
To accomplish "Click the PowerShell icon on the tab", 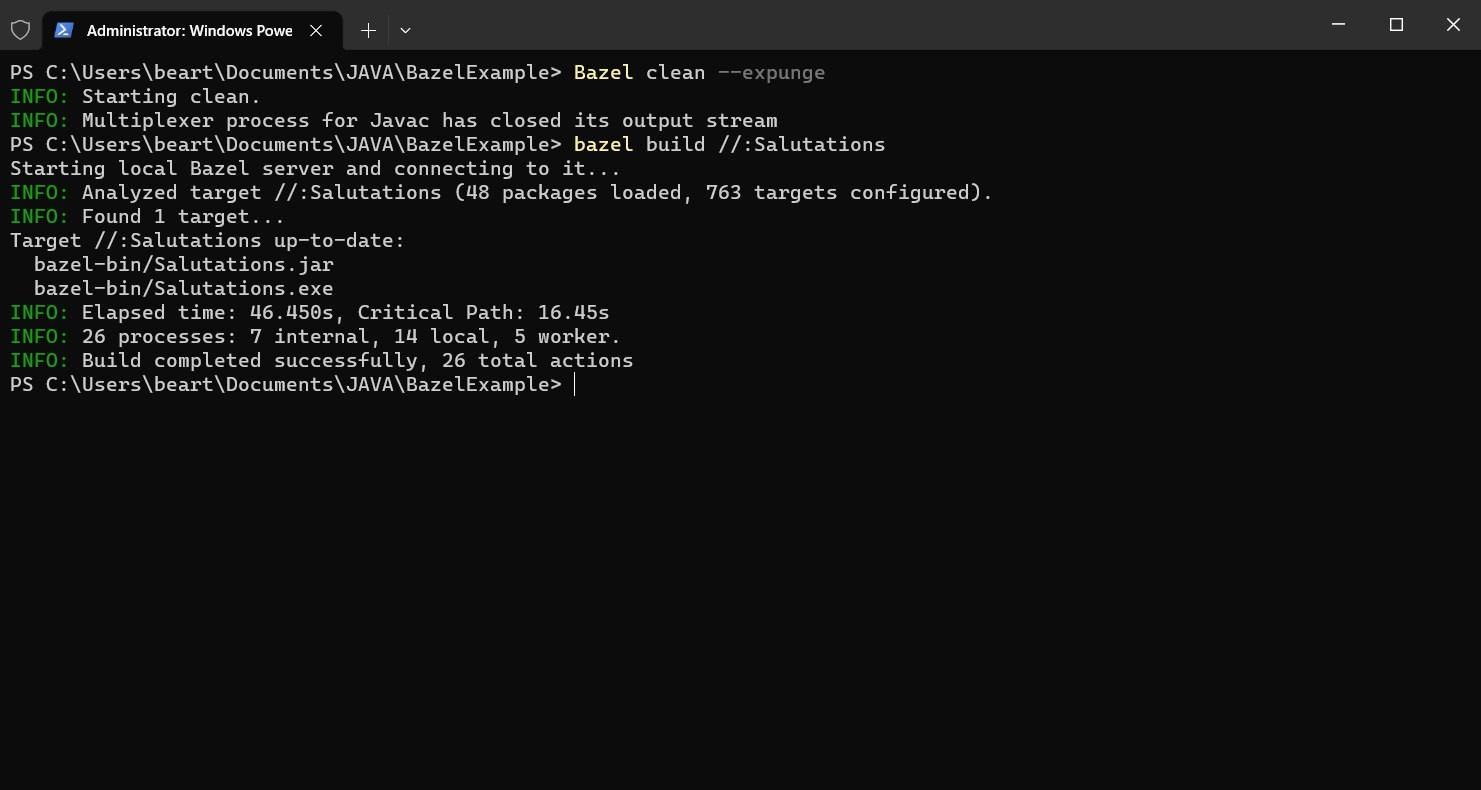I will coord(64,30).
